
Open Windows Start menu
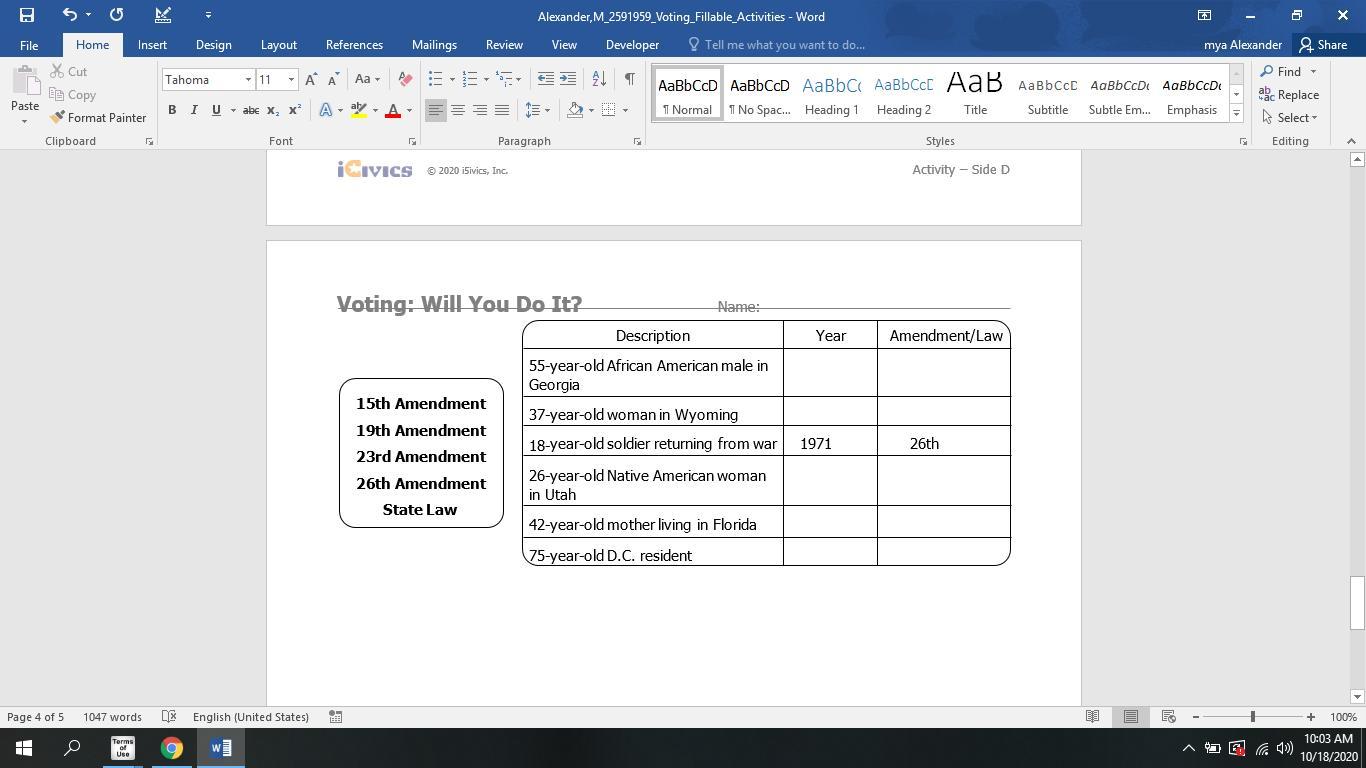(24, 748)
